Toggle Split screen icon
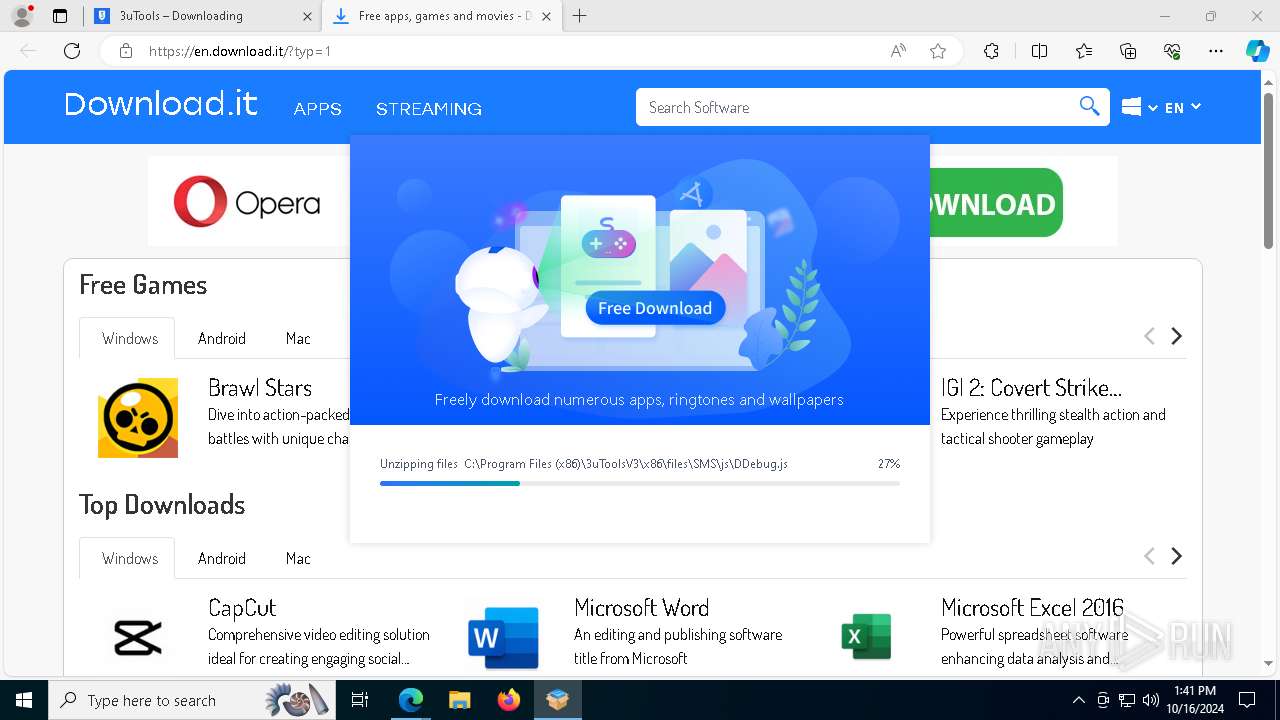This screenshot has height=720, width=1280. (x=1039, y=51)
